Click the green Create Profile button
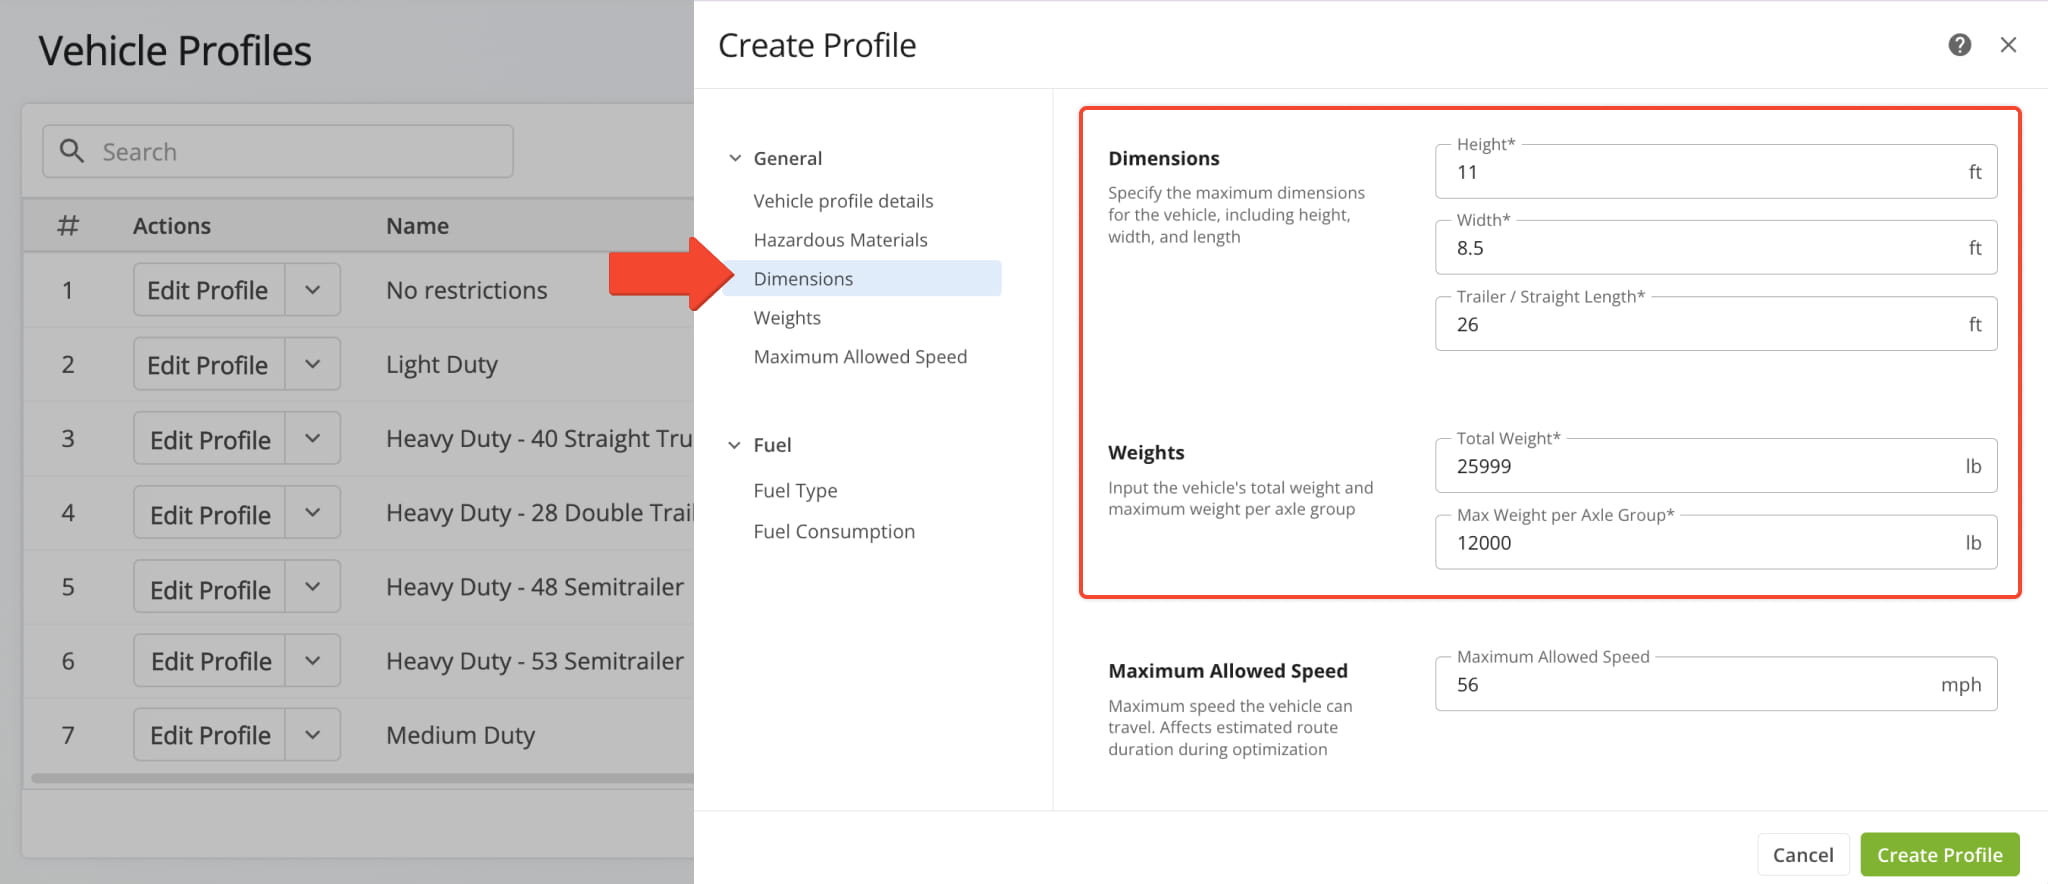 1939,855
